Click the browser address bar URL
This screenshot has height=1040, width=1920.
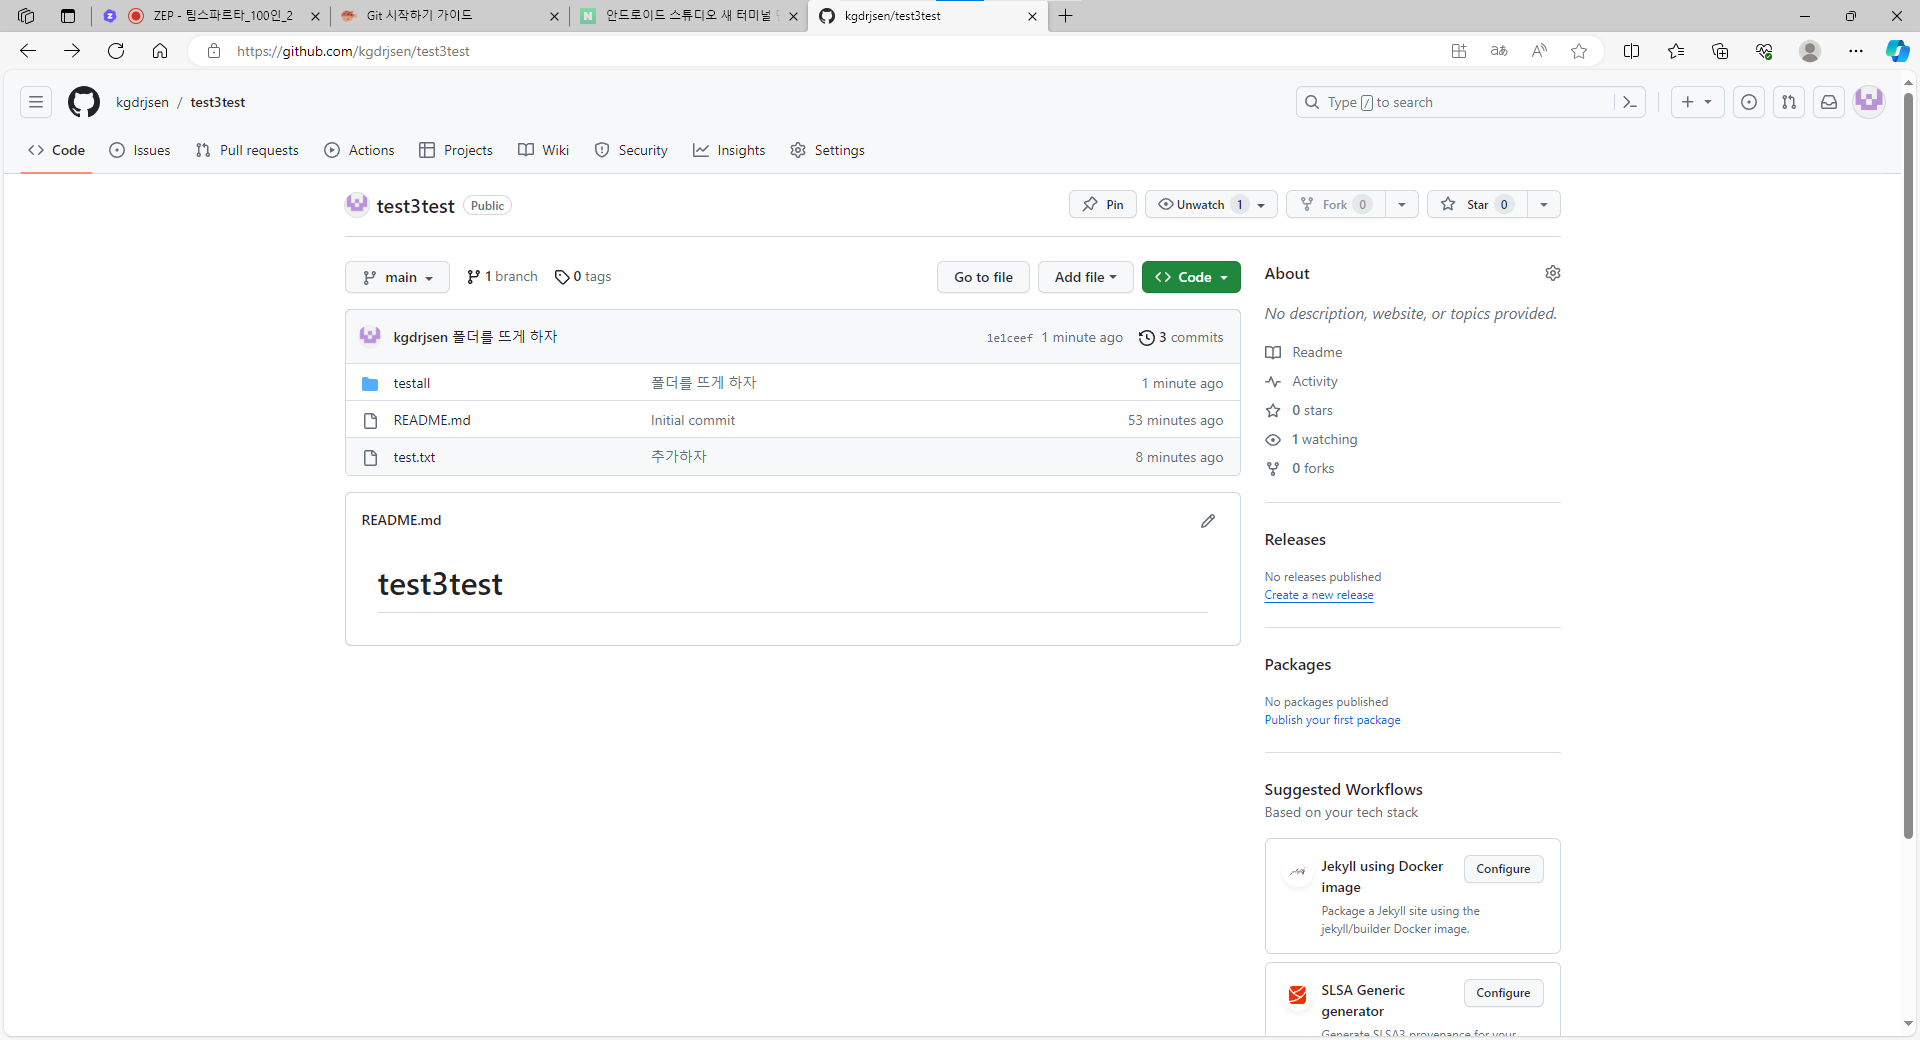coord(353,51)
